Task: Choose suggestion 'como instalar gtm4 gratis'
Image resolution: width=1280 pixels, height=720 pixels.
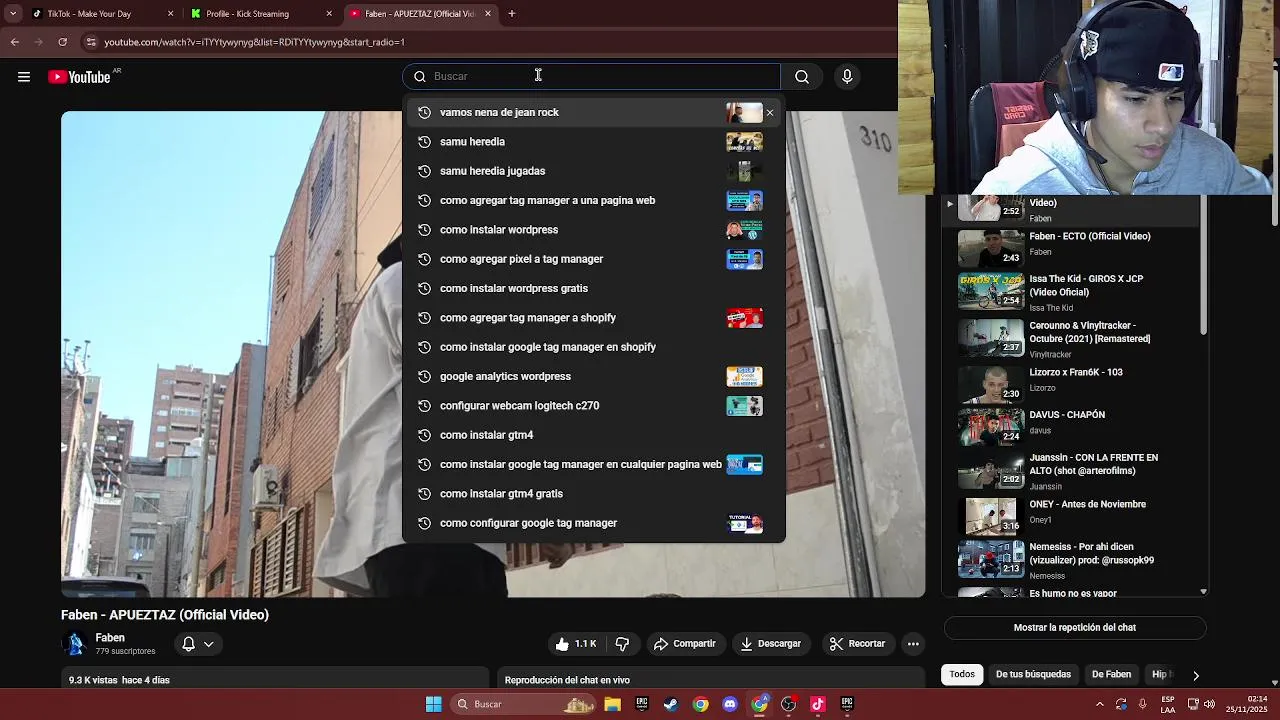Action: tap(594, 494)
